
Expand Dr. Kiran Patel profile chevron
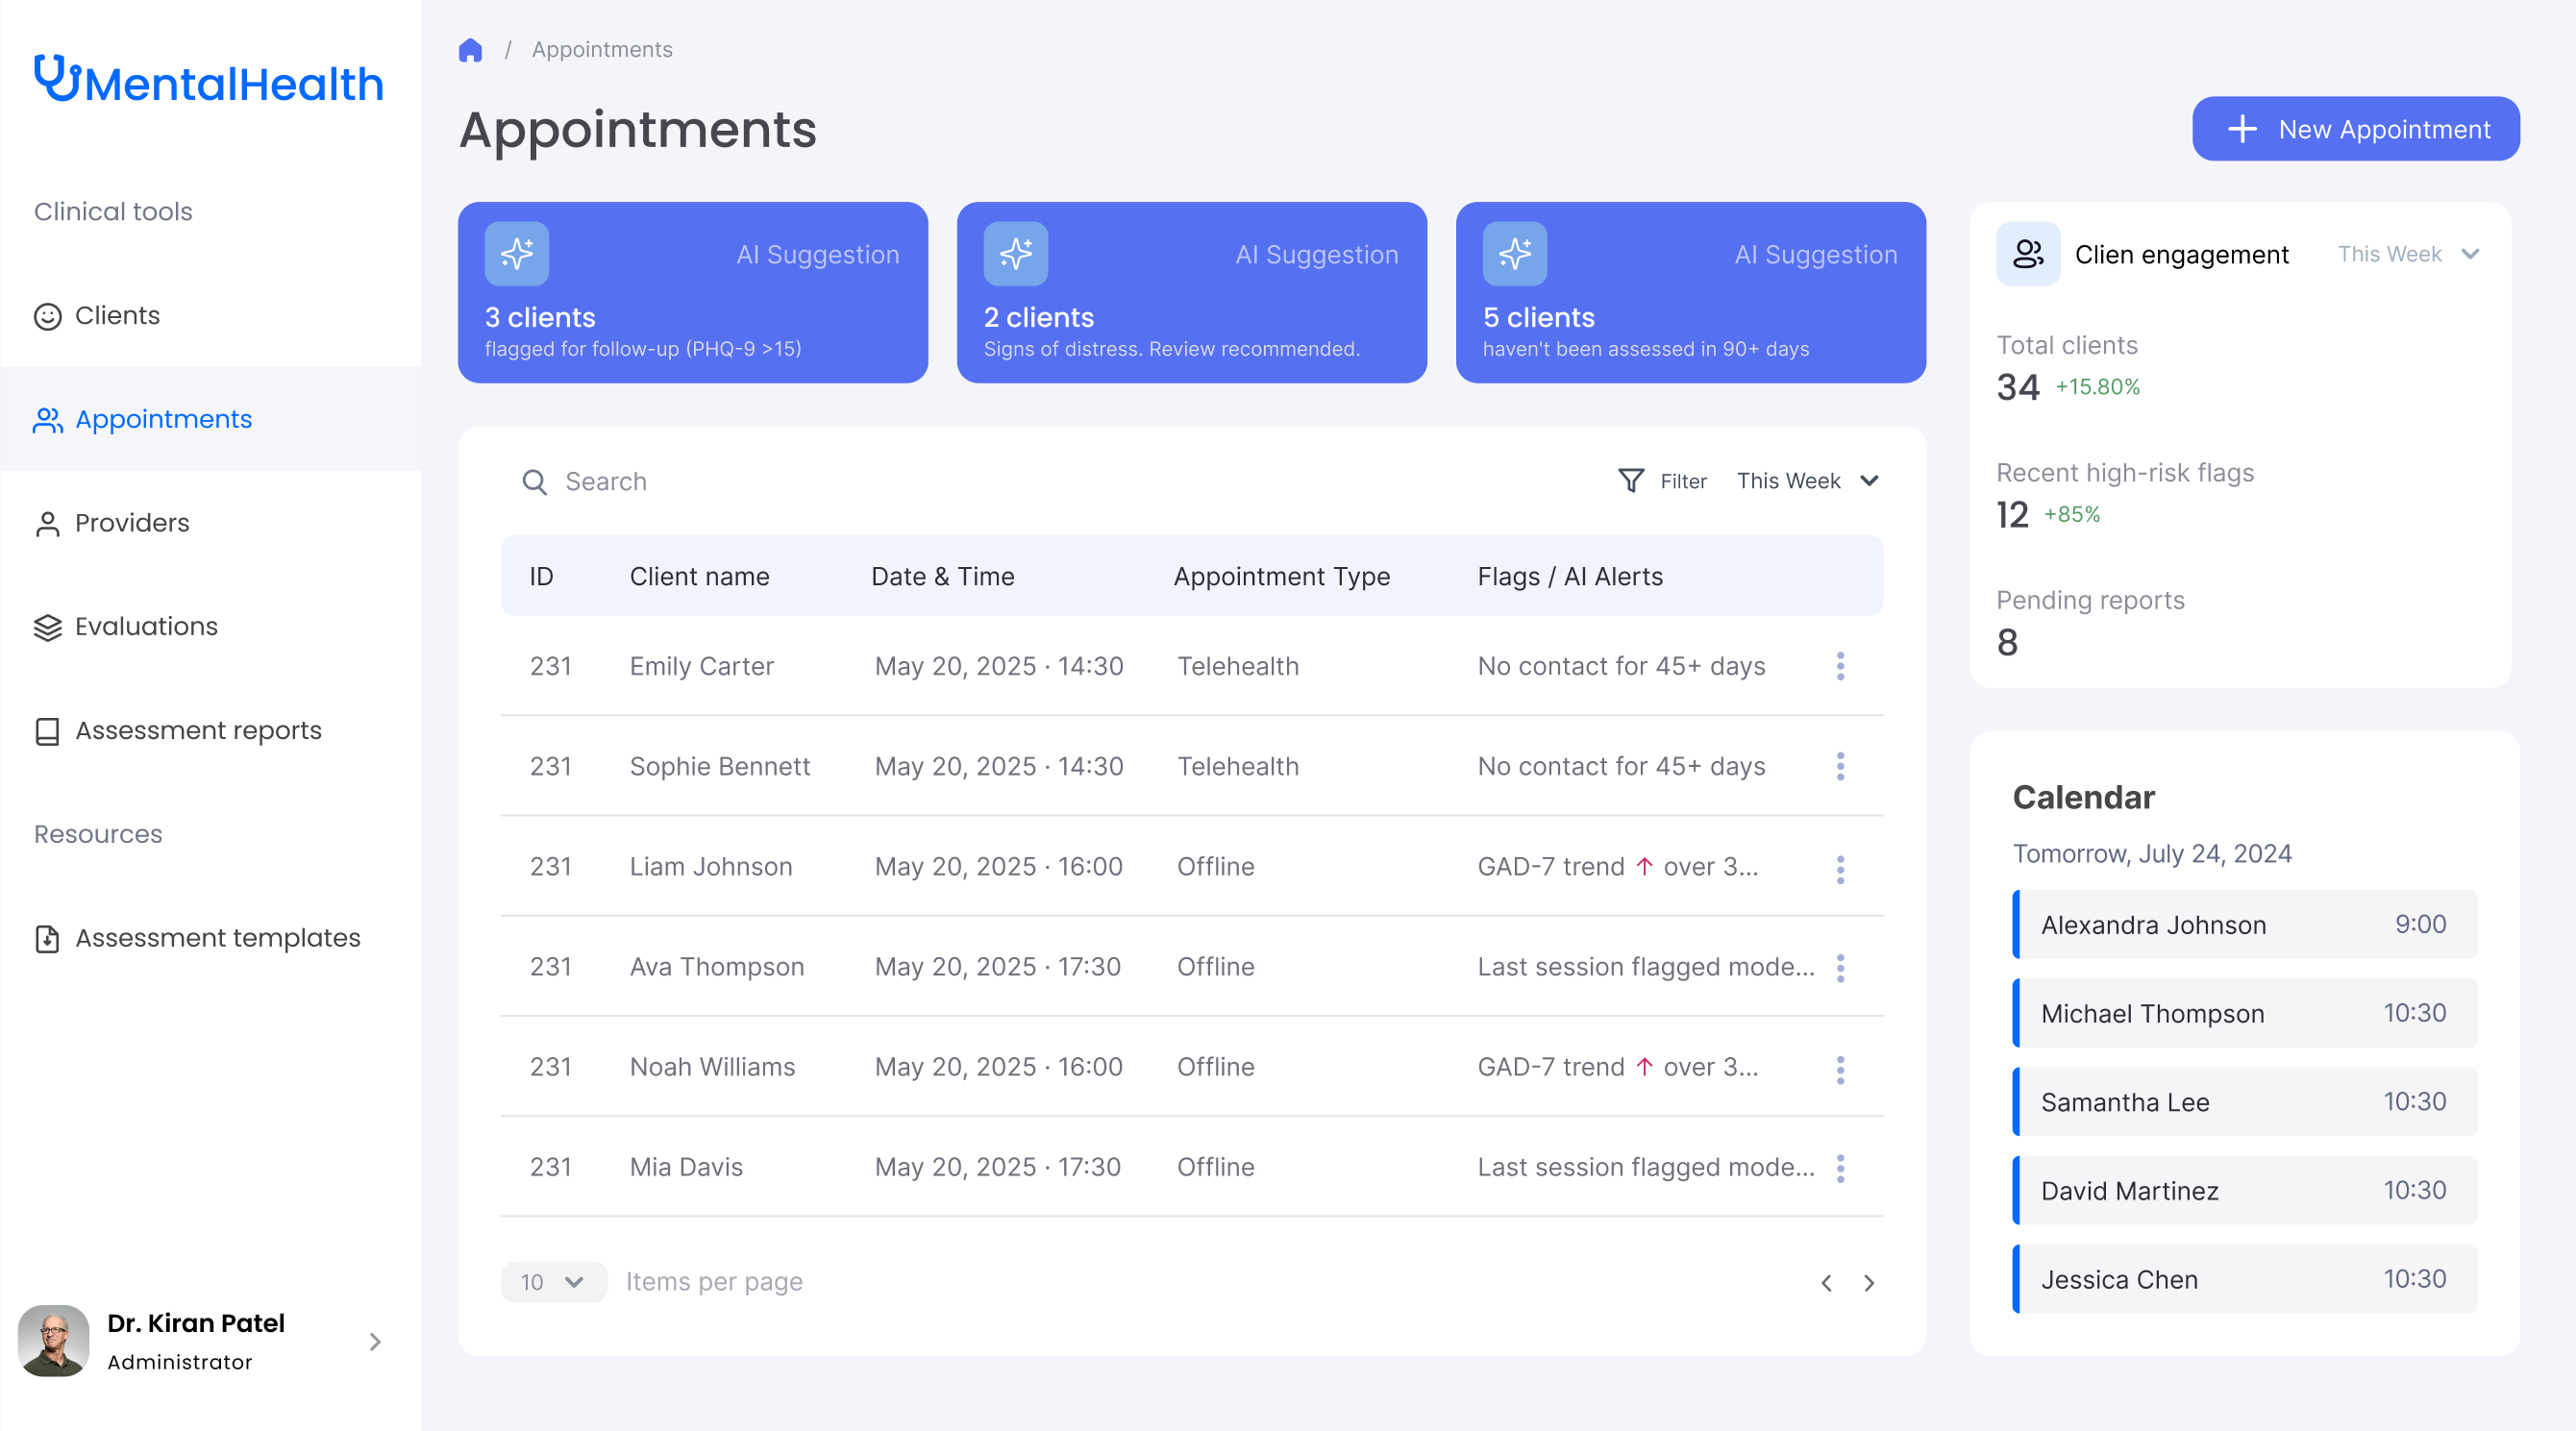pyautogui.click(x=375, y=1342)
